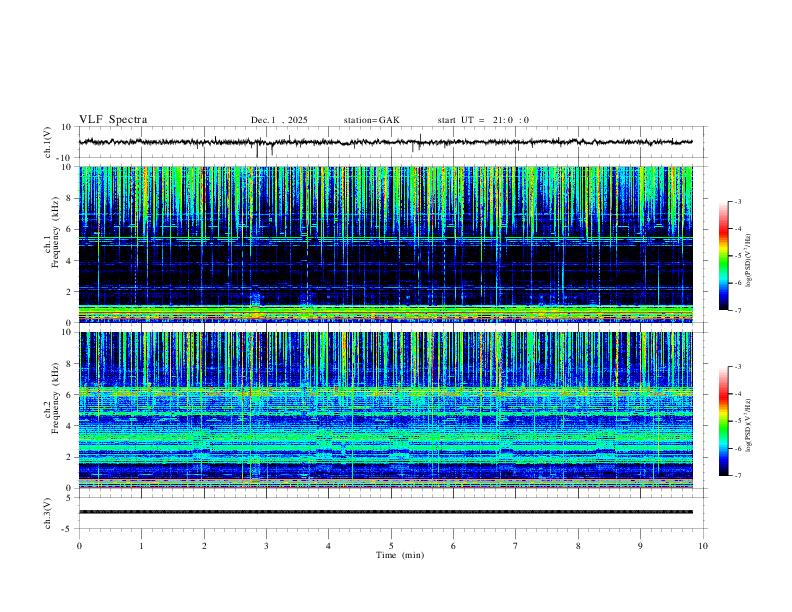Click the ch.1 voltage waveform trace
This screenshot has width=792, height=612.
pos(385,142)
